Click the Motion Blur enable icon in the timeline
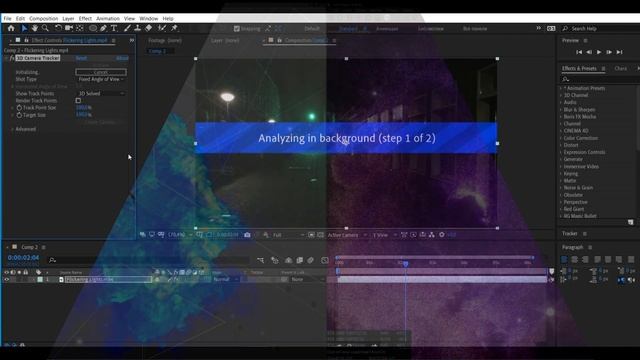Viewport: 640px width, 360px height. tap(311, 260)
